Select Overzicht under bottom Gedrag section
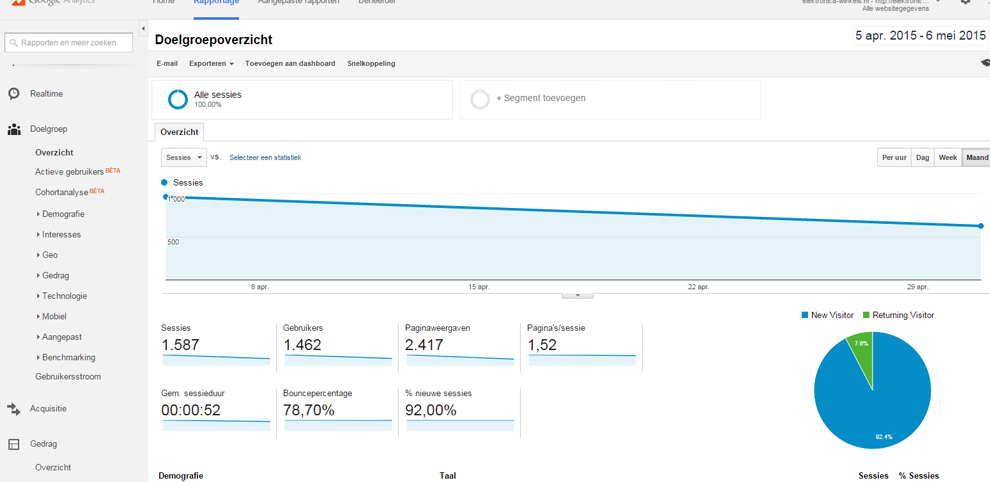 pos(53,468)
